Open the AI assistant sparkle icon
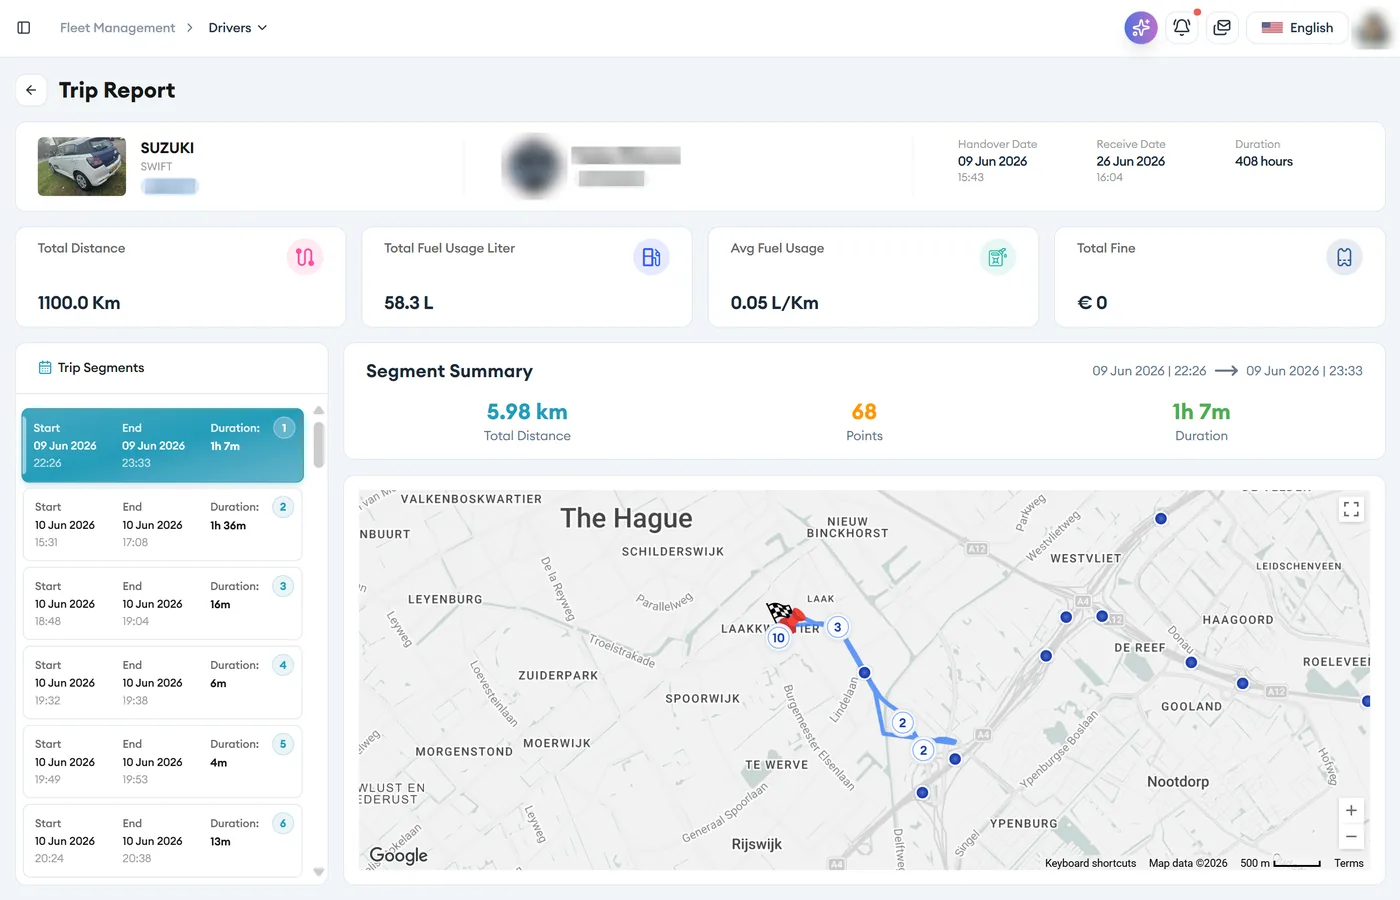Image resolution: width=1400 pixels, height=900 pixels. pos(1140,28)
